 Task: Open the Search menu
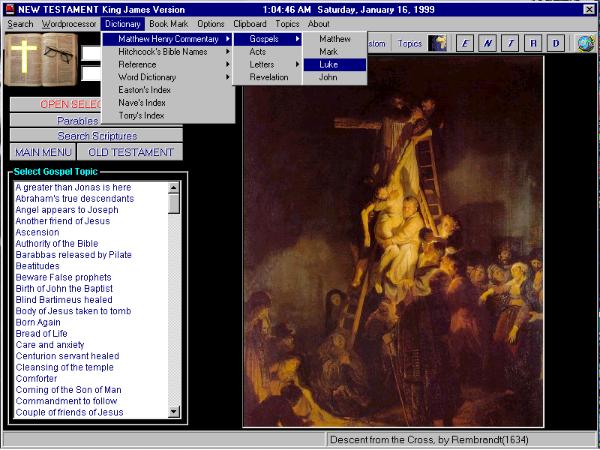pos(20,24)
